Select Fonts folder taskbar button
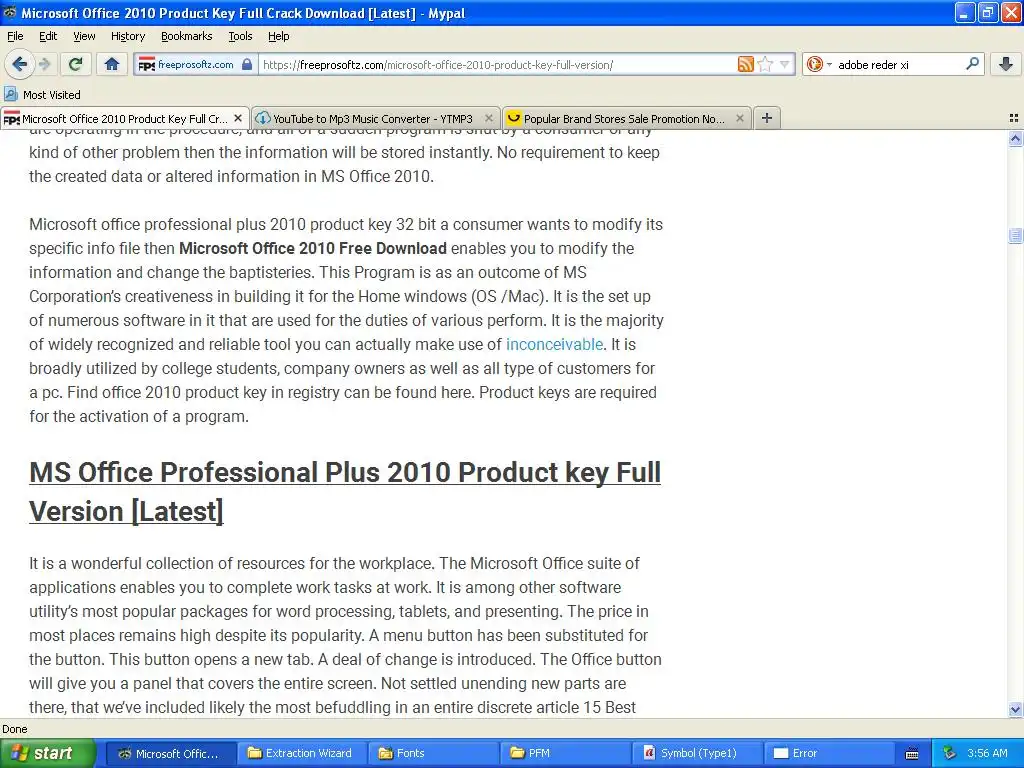Image resolution: width=1024 pixels, height=768 pixels. click(x=433, y=753)
